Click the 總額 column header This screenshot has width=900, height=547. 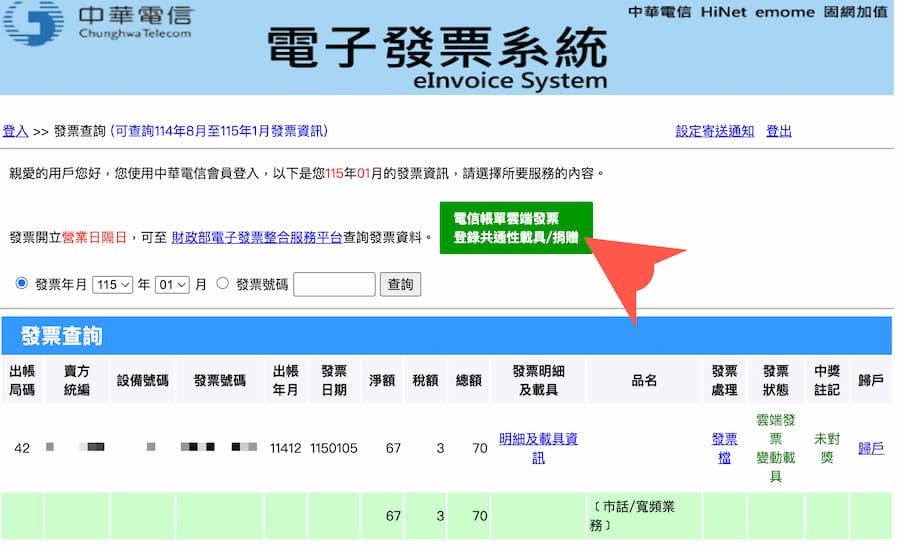468,381
